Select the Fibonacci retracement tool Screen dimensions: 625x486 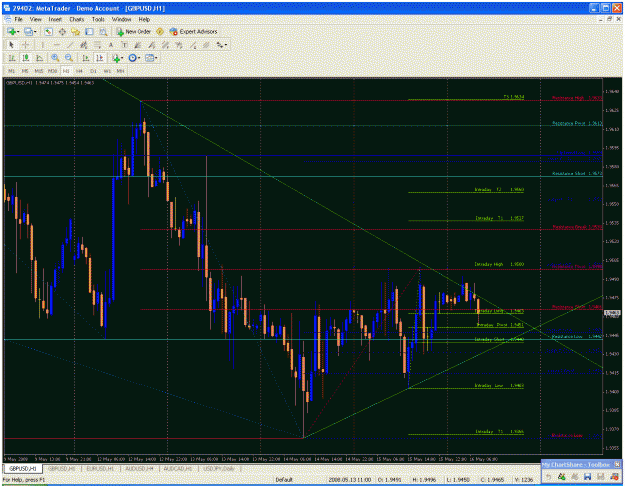coord(97,45)
